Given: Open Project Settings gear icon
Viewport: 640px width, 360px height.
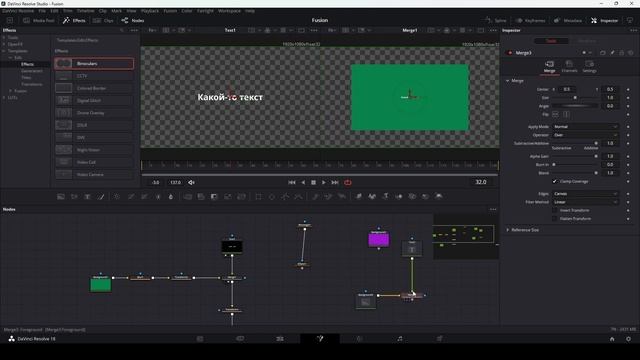Looking at the screenshot, I should click(x=628, y=339).
